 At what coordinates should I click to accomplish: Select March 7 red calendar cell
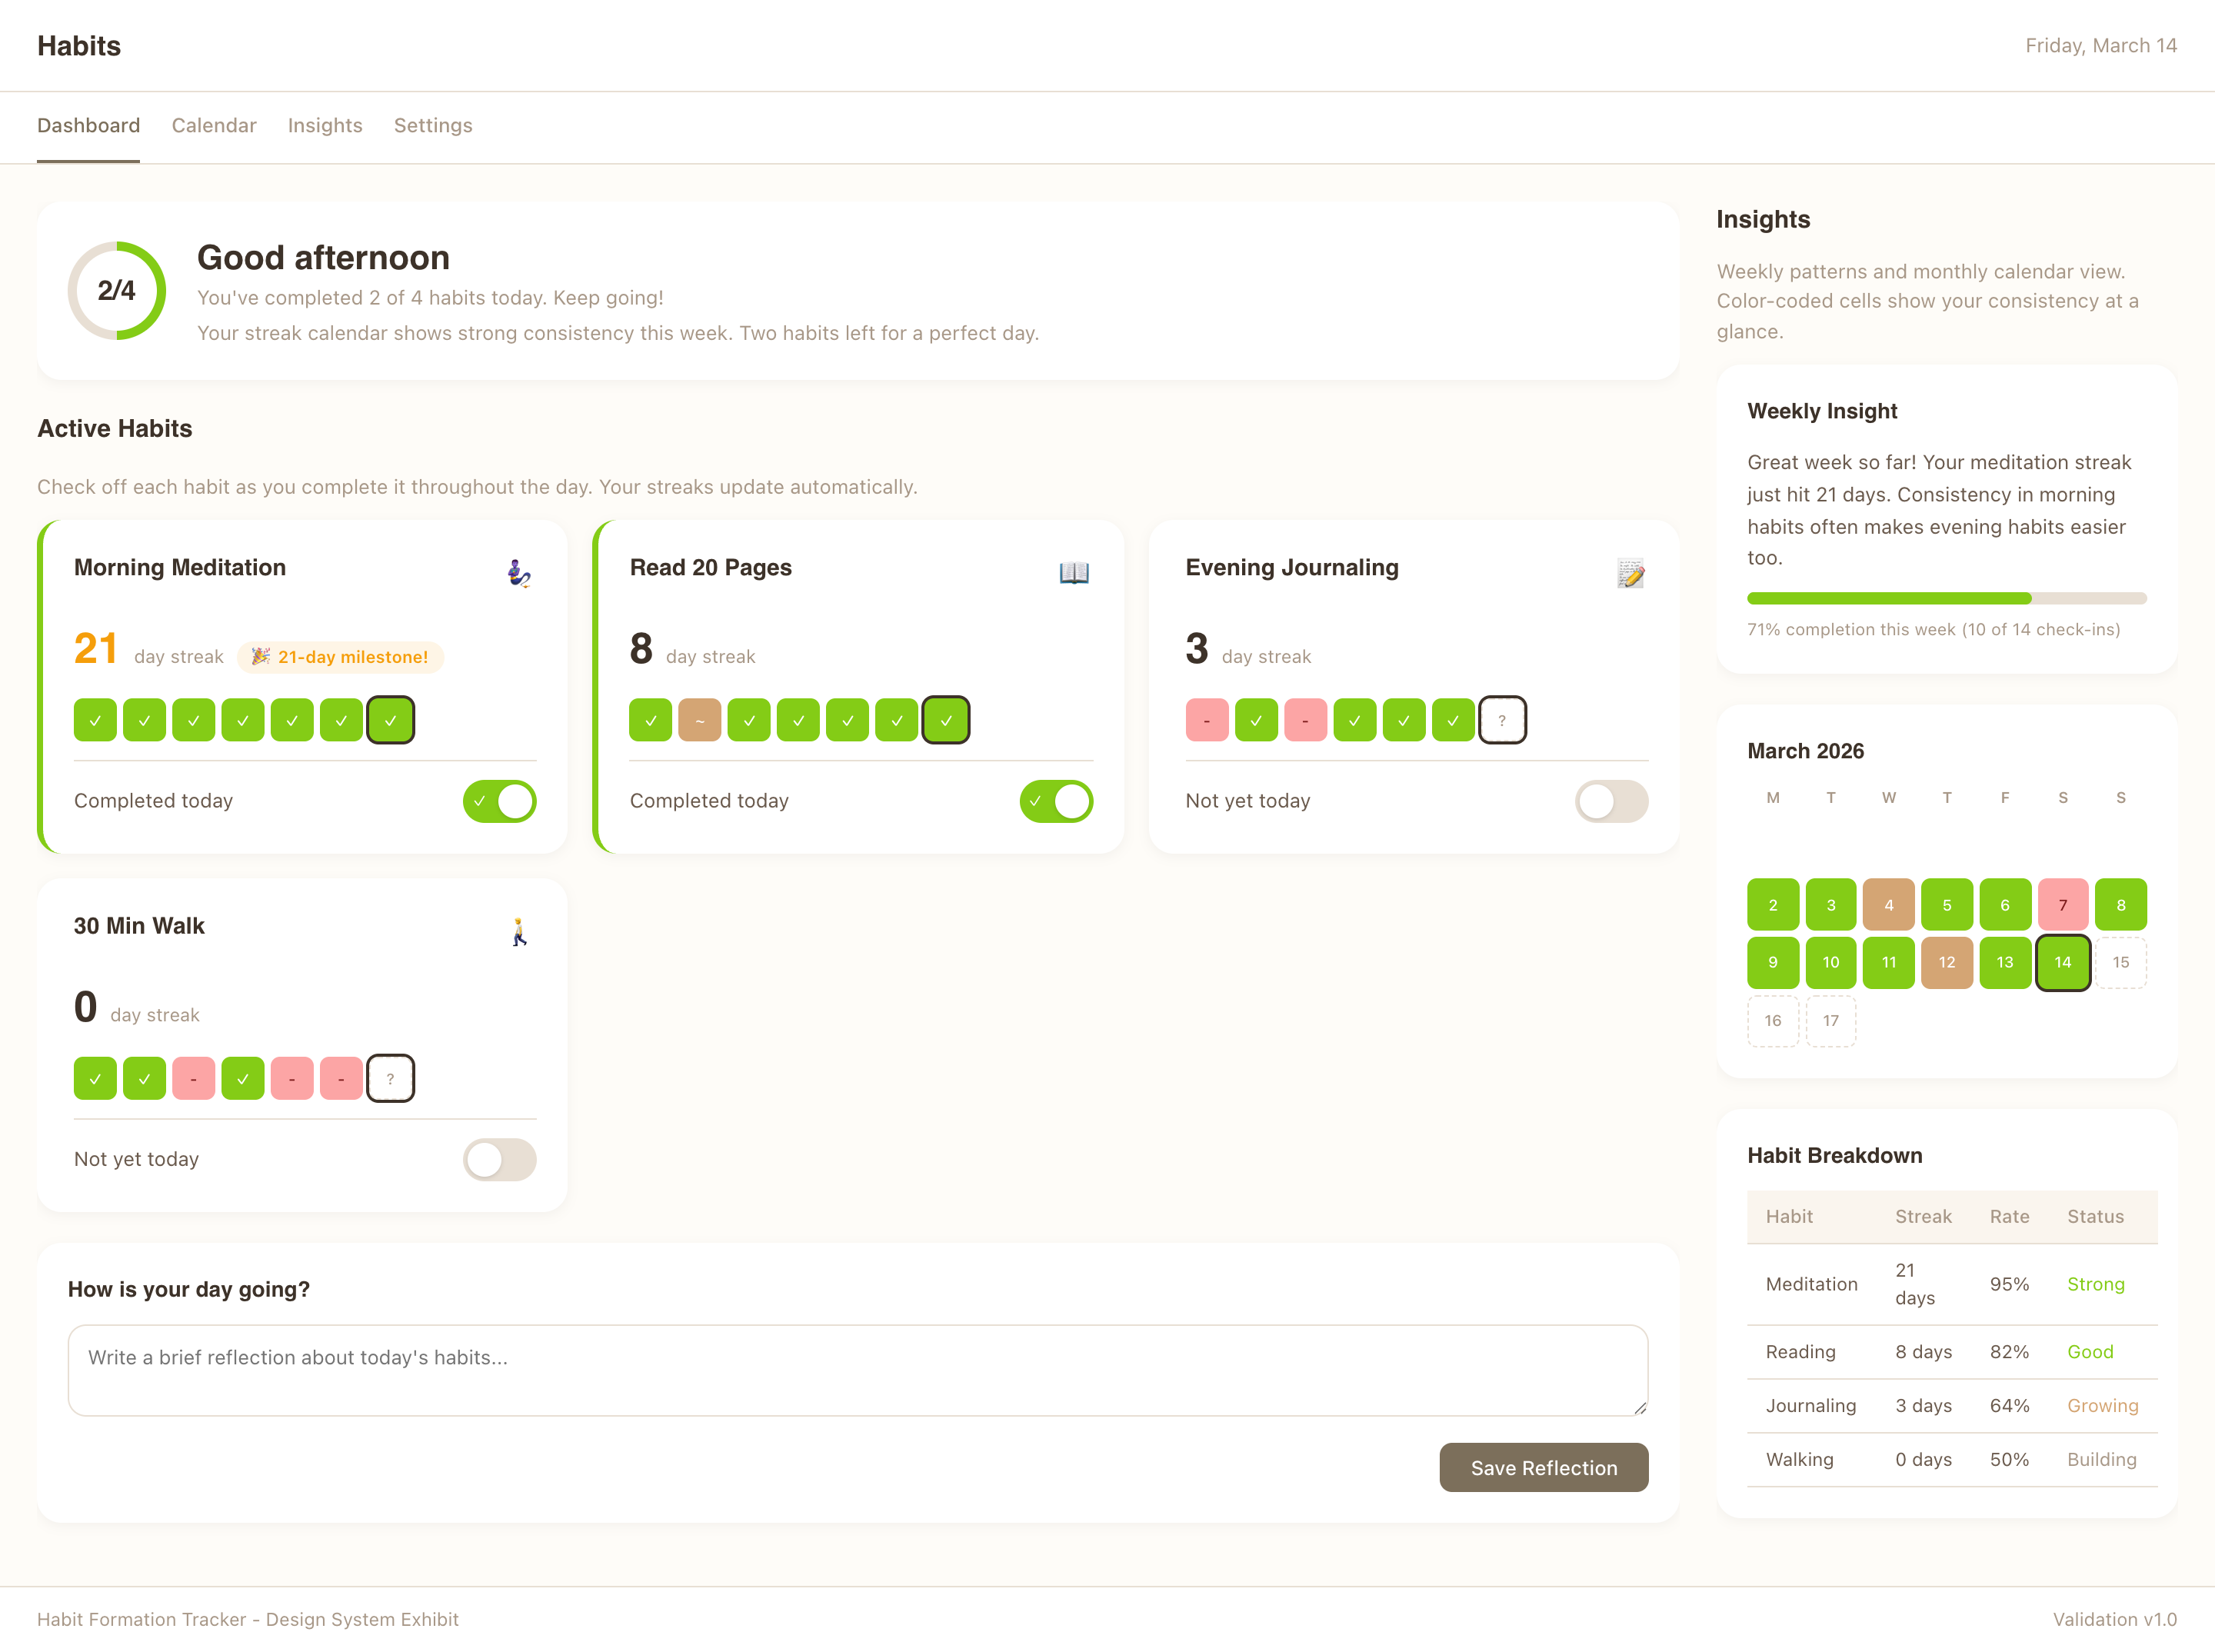(2062, 905)
